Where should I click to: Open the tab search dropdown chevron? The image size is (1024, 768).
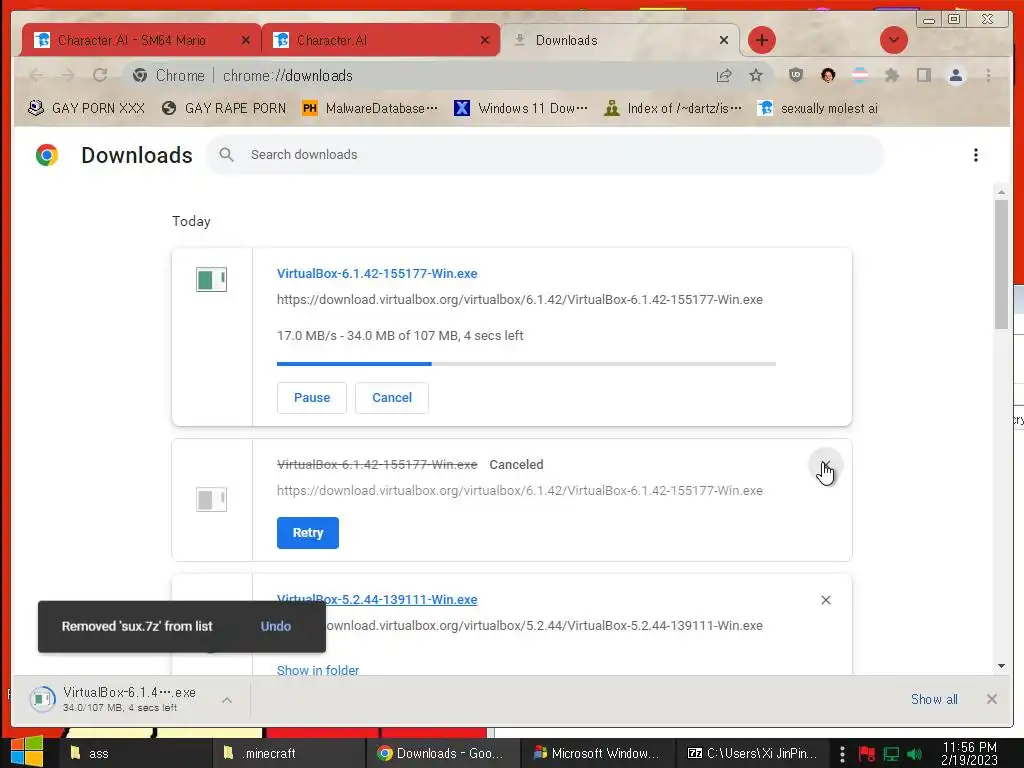(893, 40)
